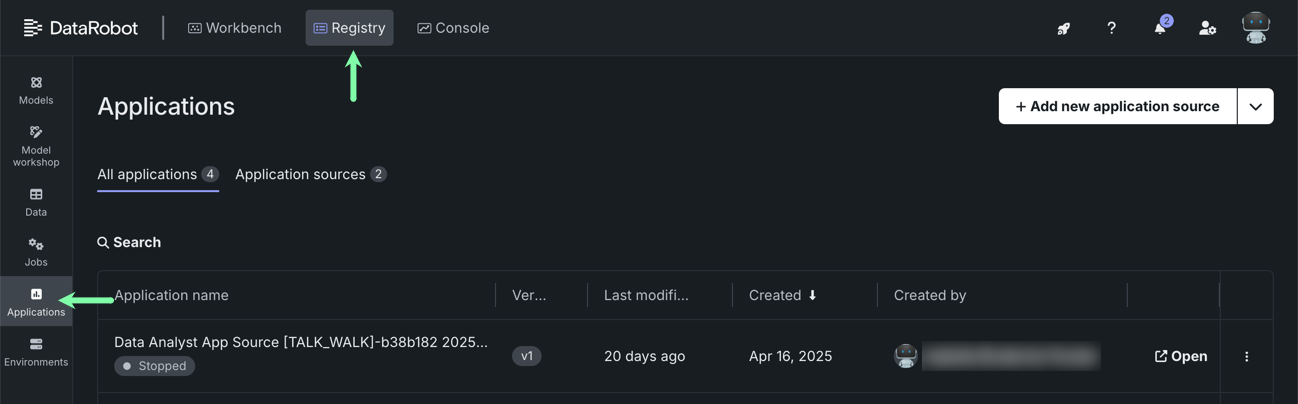
Task: Open user settings icon in top bar
Action: coord(1207,28)
